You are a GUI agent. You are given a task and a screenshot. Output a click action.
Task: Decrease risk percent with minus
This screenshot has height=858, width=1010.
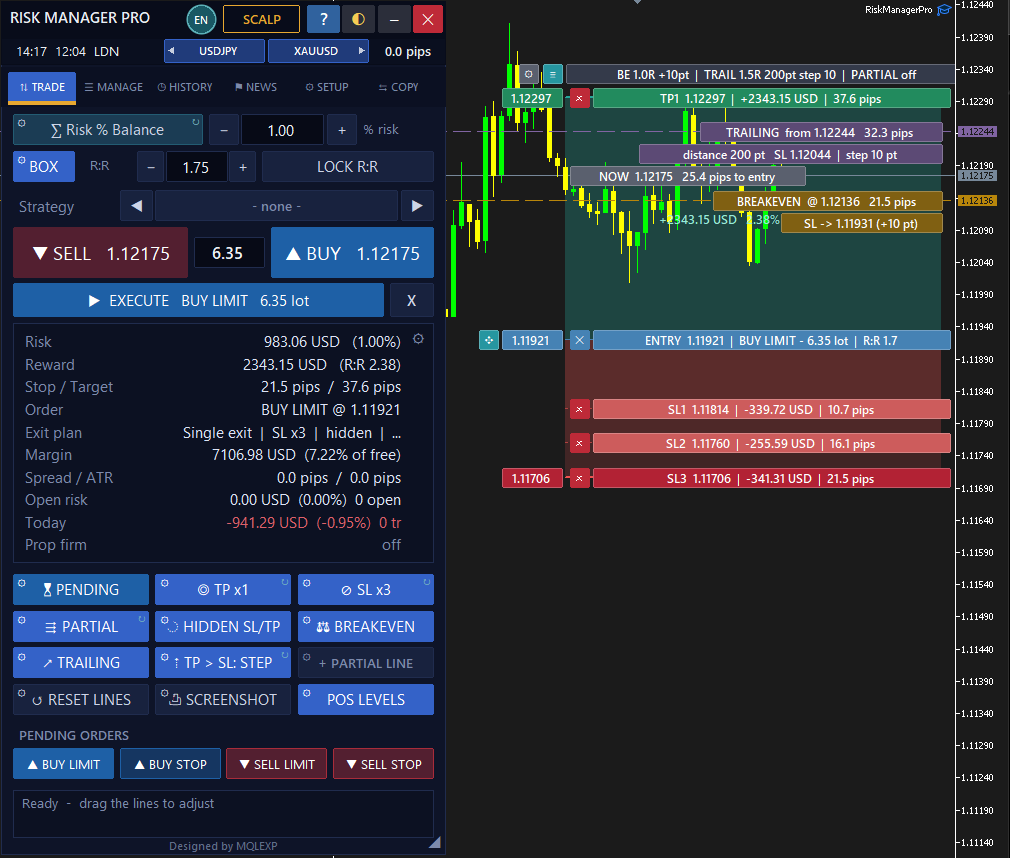coord(224,130)
